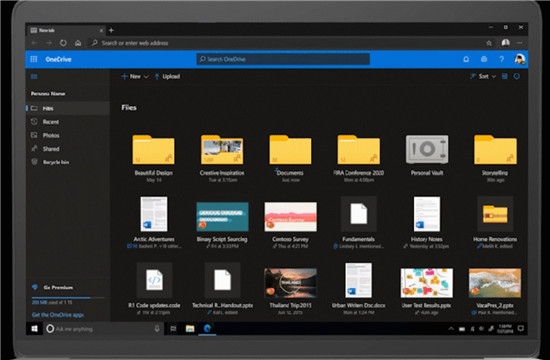This screenshot has width=550, height=360.
Task: Open OneDrive settings gear icon
Action: tap(484, 59)
